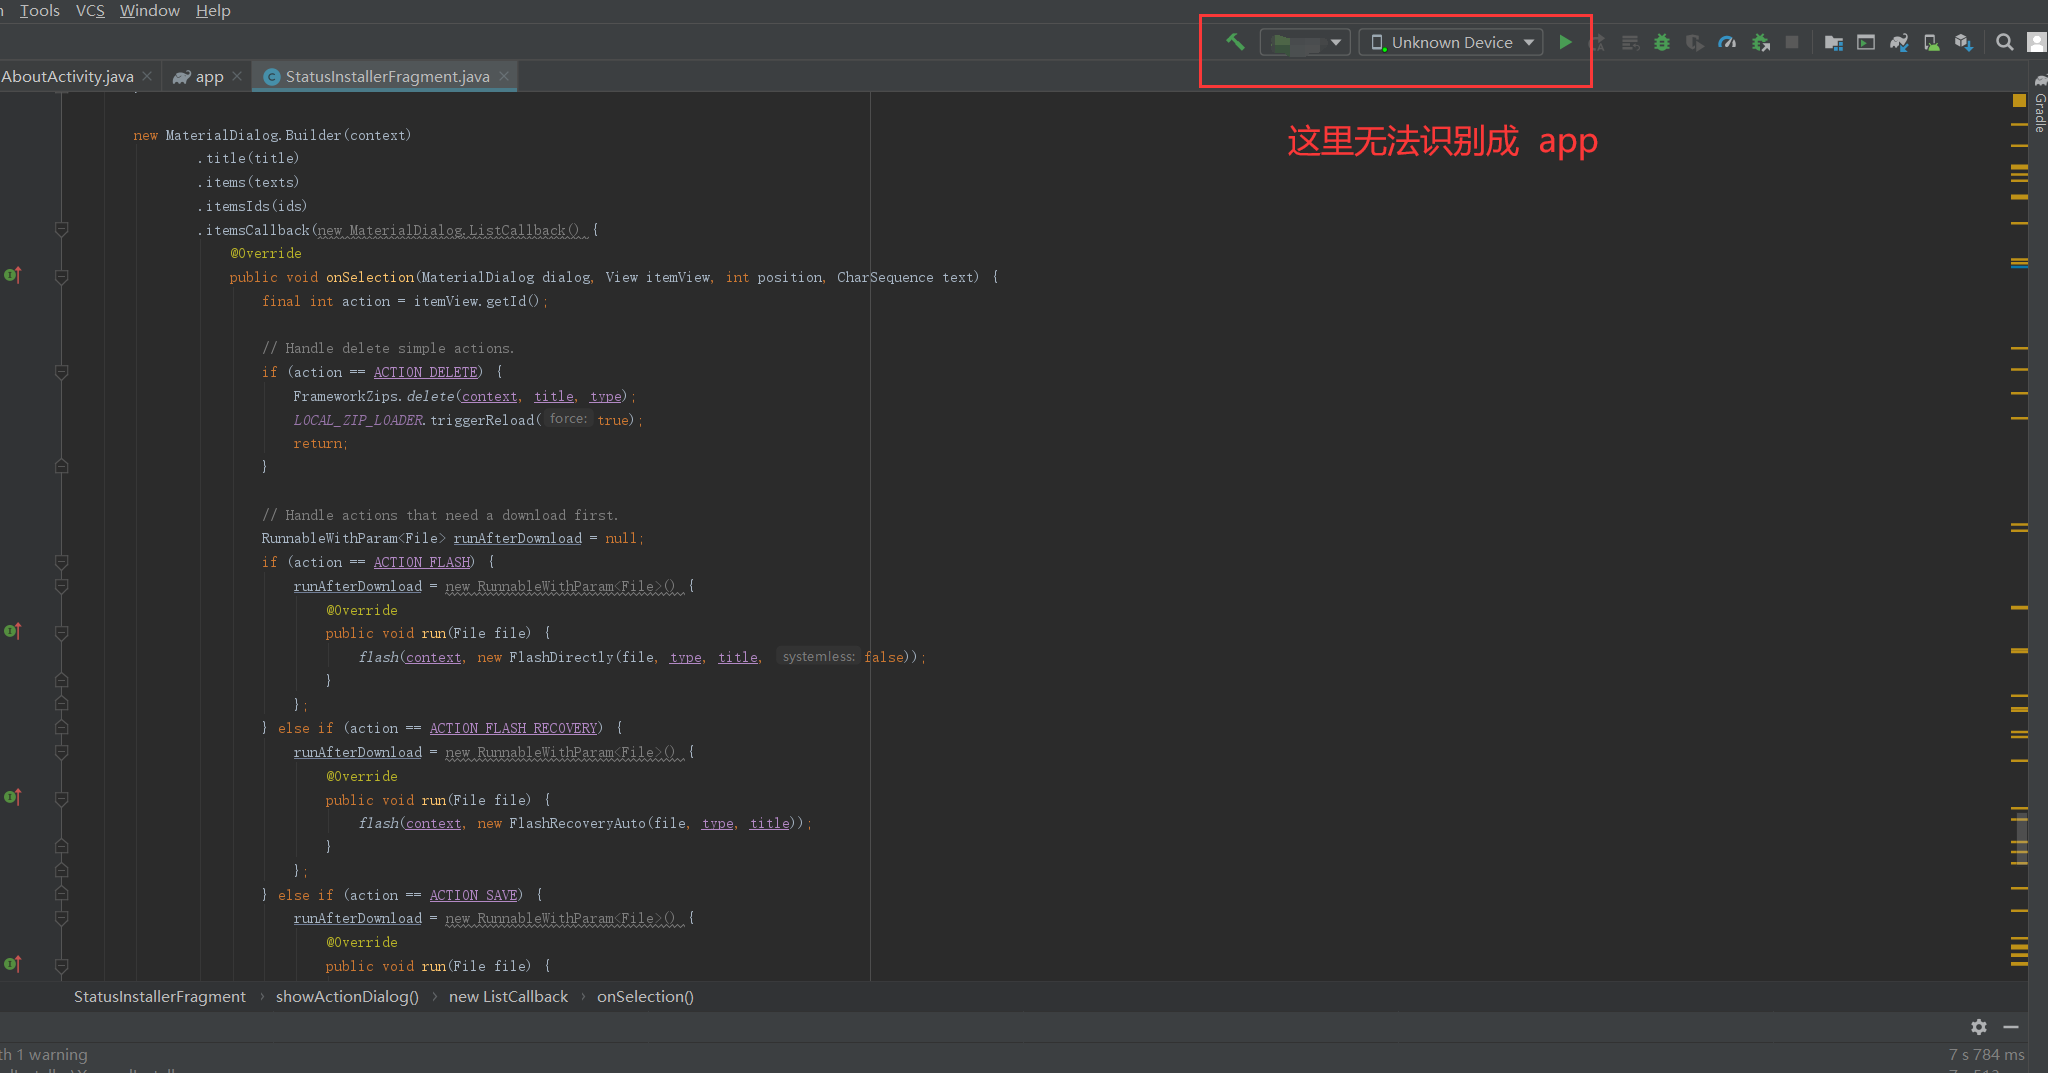Close the StatusInstallerFragment.java tab
2048x1073 pixels.
[x=505, y=76]
